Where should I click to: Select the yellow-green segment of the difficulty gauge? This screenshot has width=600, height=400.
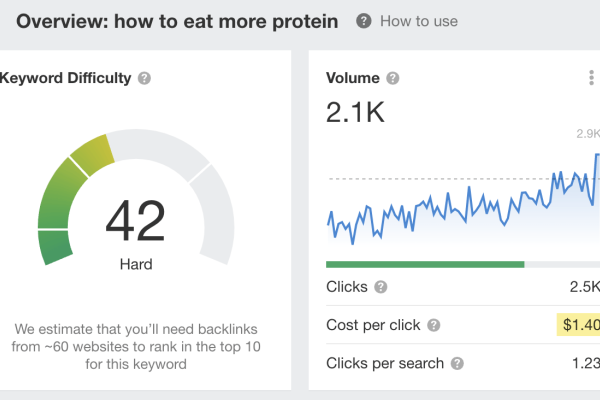pos(92,154)
